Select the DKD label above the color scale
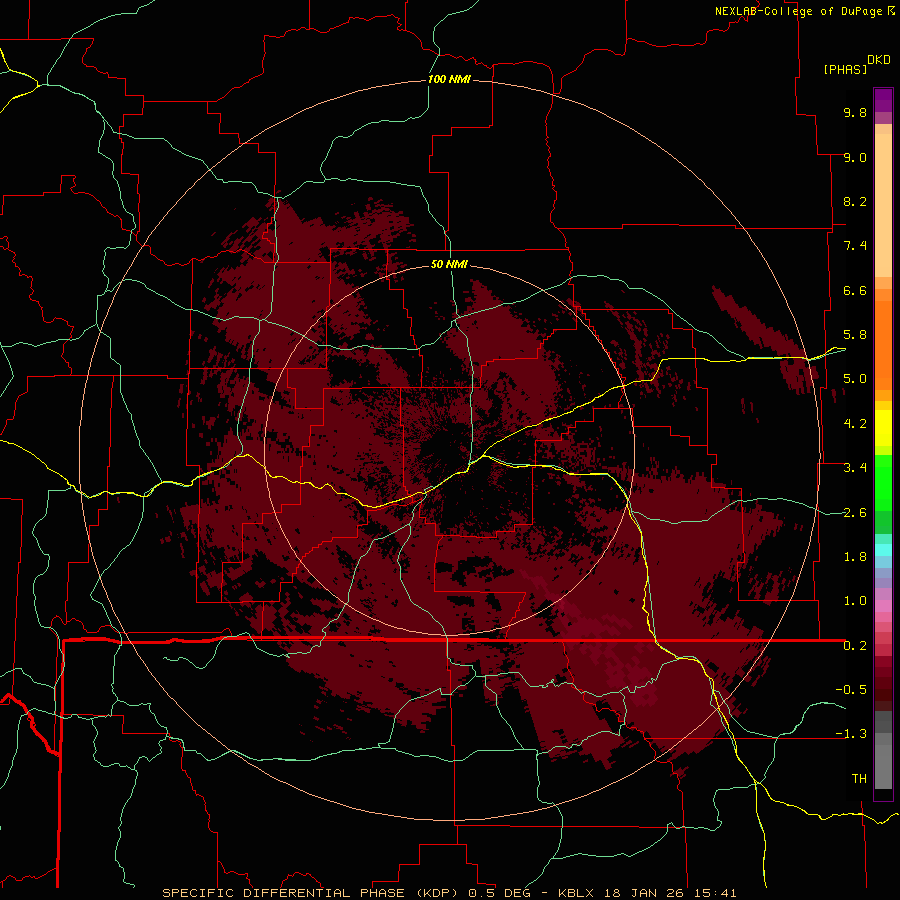900x900 pixels. 879,60
